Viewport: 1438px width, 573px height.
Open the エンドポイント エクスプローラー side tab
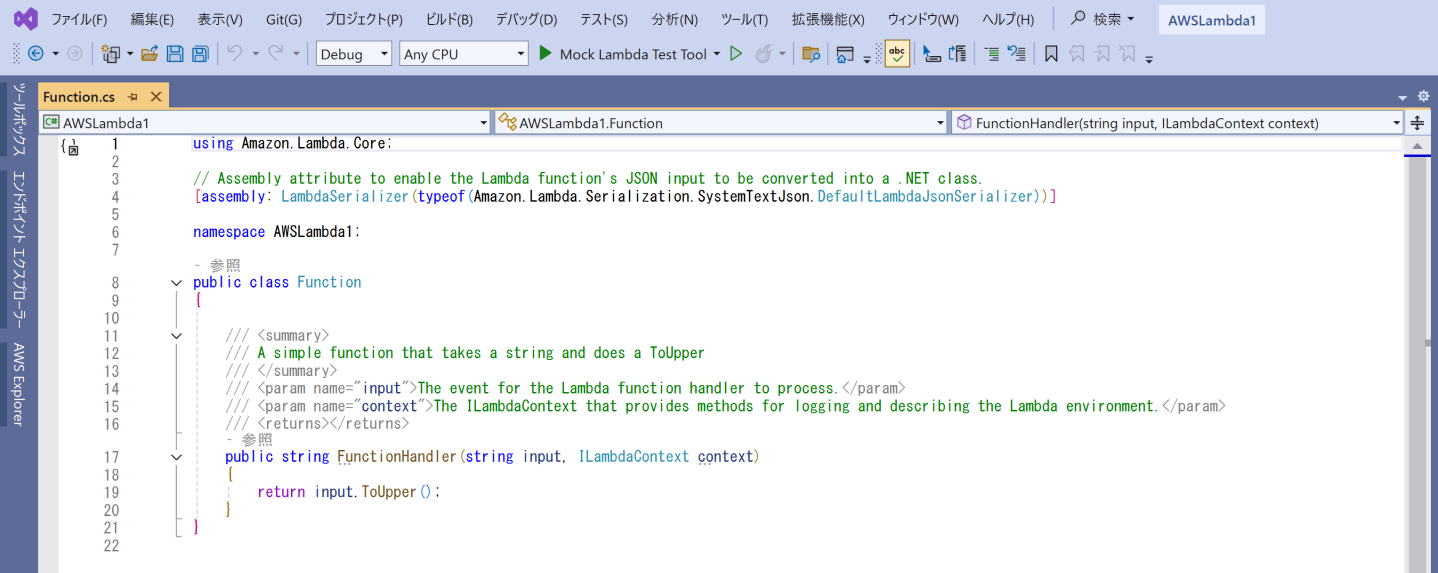[19, 250]
